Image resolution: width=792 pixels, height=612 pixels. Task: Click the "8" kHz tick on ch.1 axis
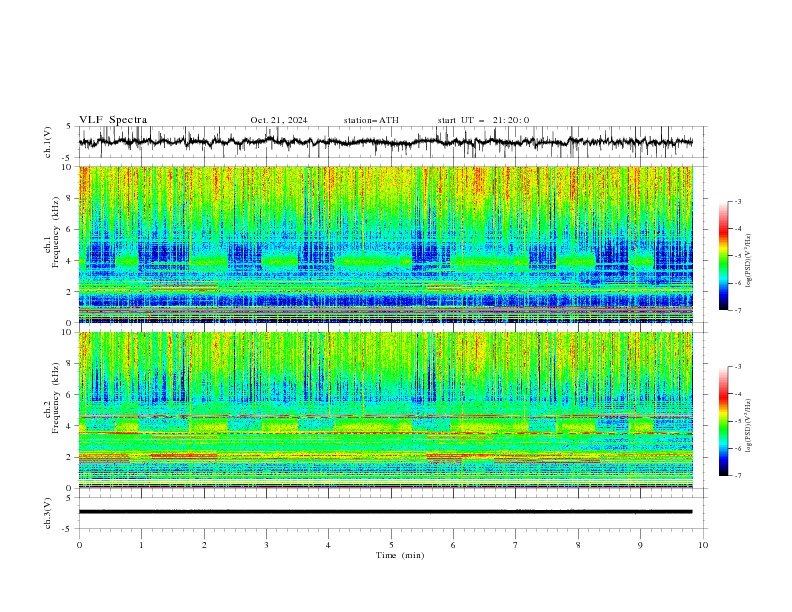(x=70, y=198)
